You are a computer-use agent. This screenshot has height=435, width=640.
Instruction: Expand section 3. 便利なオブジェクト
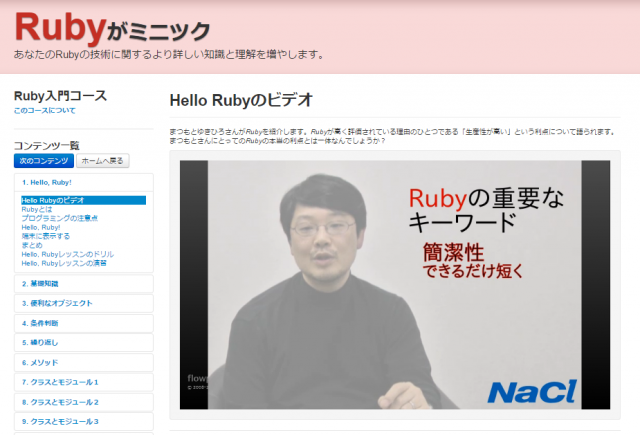[x=84, y=303]
